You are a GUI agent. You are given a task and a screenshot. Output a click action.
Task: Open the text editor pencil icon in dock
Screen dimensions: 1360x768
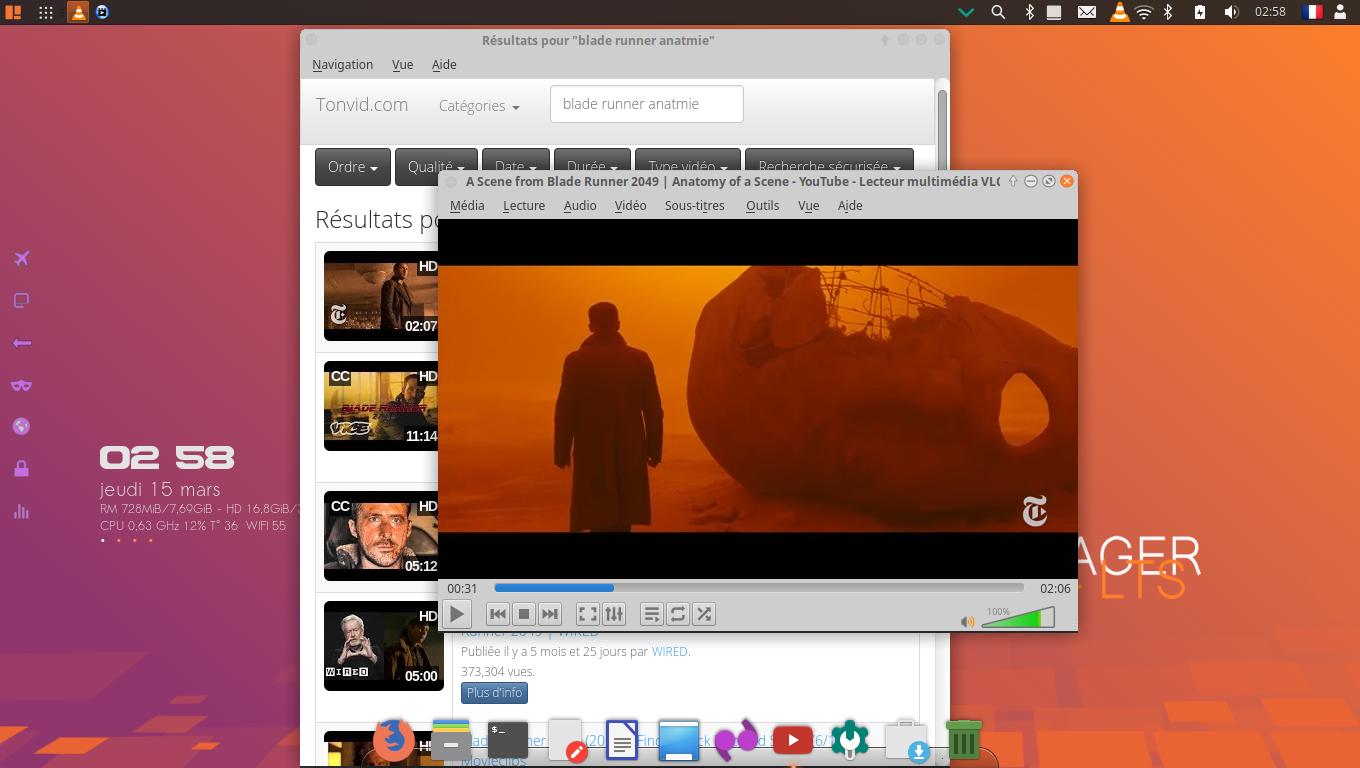tap(566, 741)
